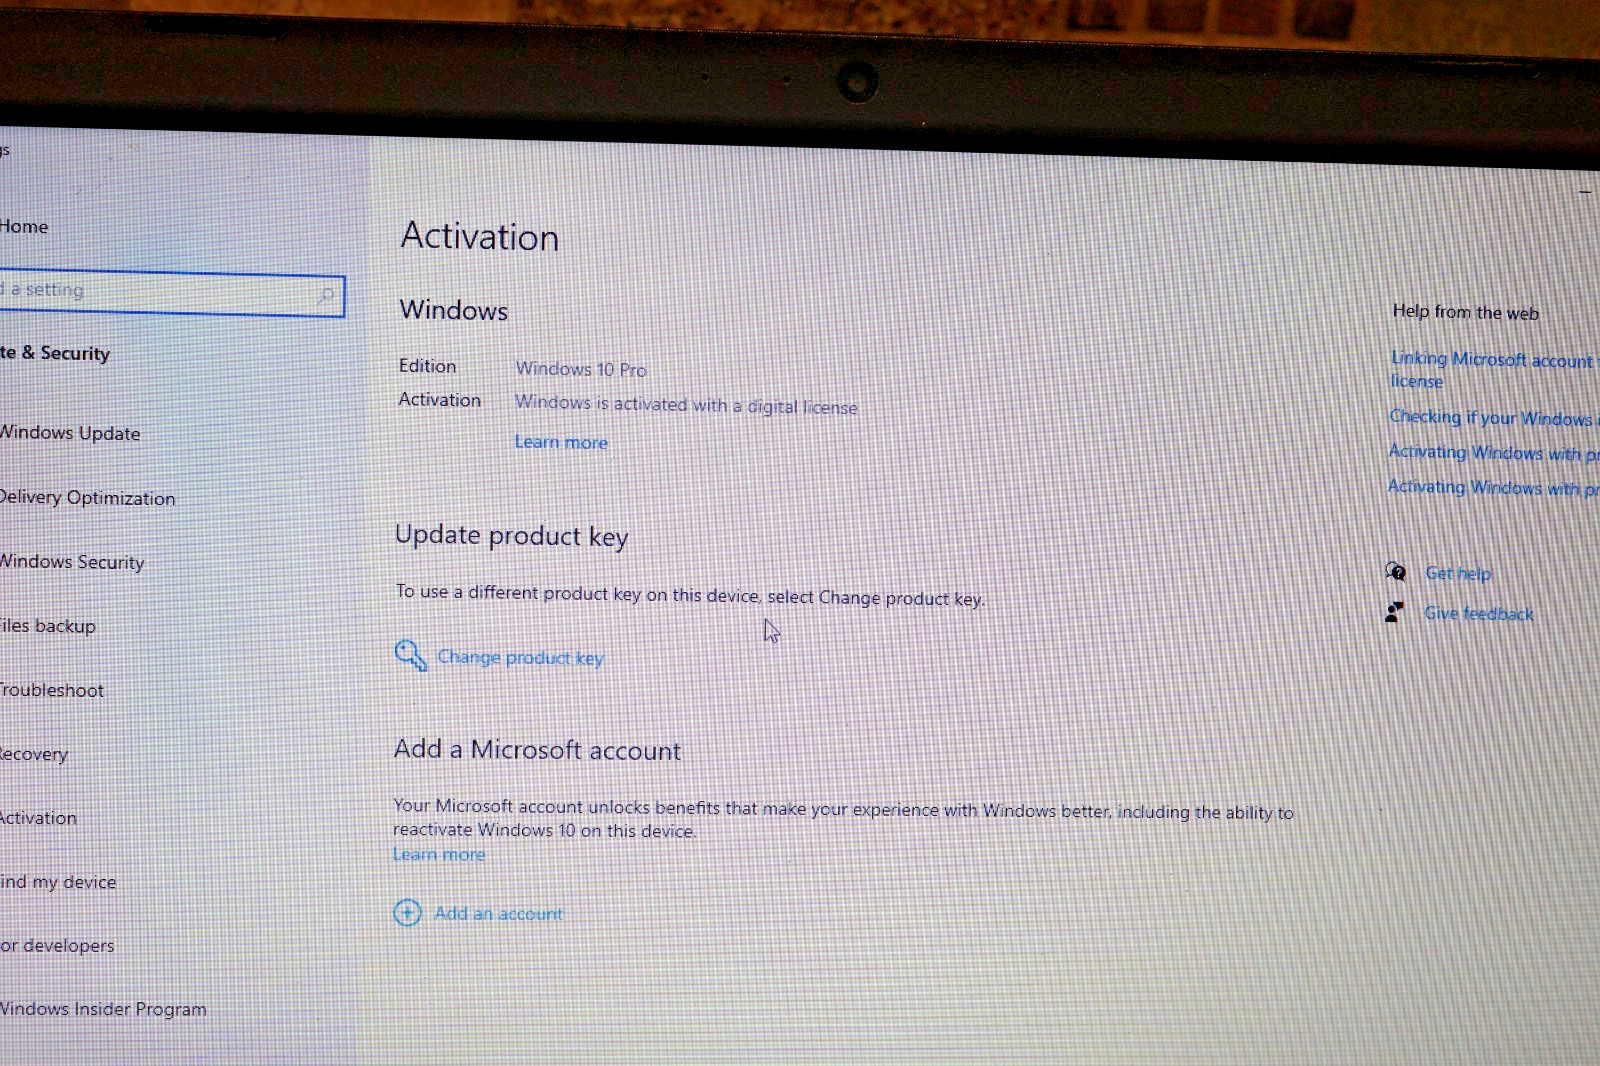Click the Change product key link
1600x1066 pixels.
tap(520, 658)
